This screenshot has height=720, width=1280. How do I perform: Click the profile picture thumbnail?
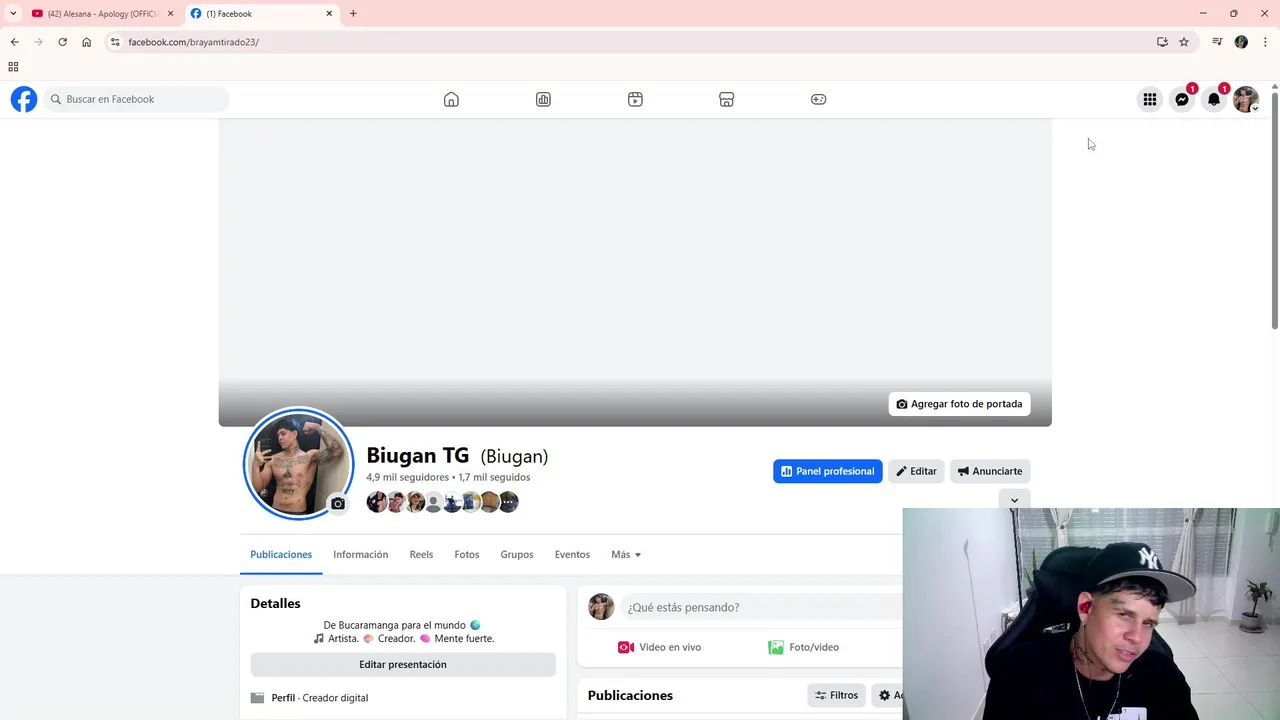[x=298, y=463]
